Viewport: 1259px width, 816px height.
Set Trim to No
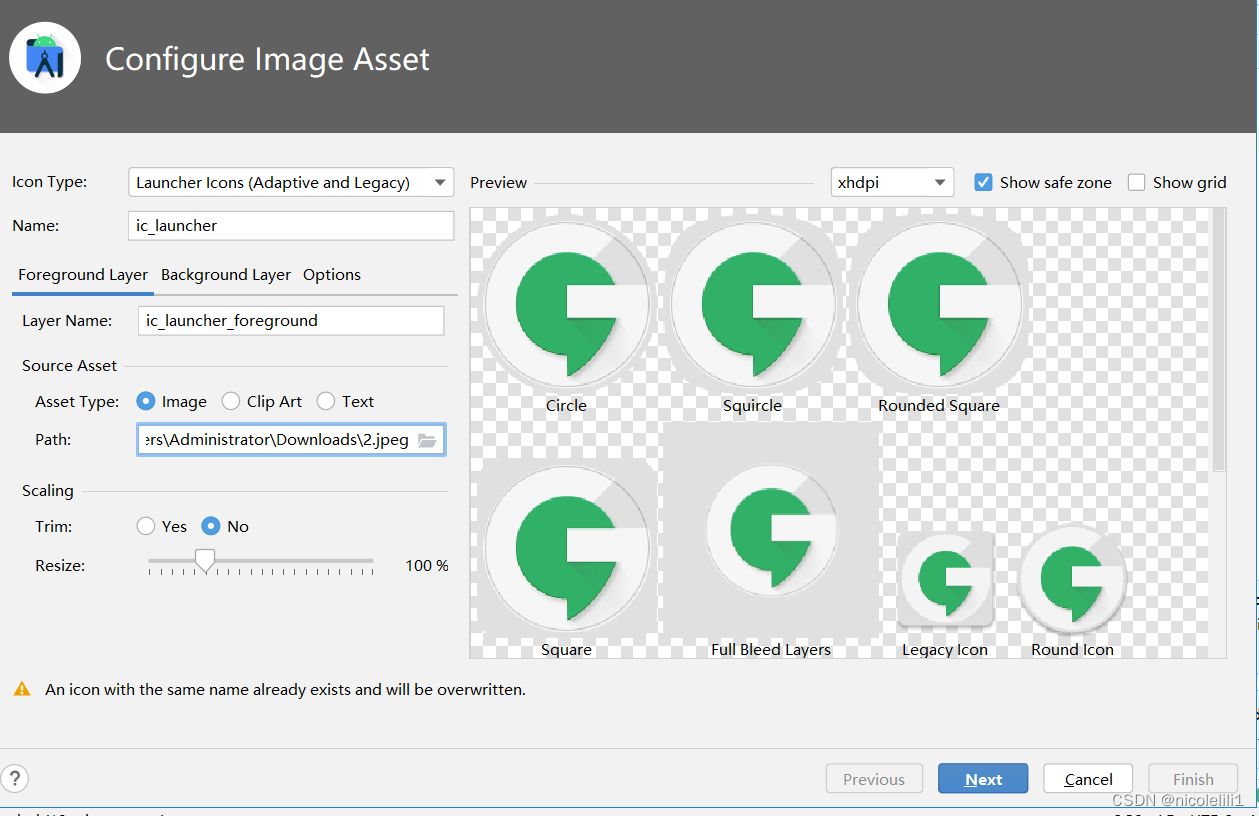pyautogui.click(x=211, y=526)
